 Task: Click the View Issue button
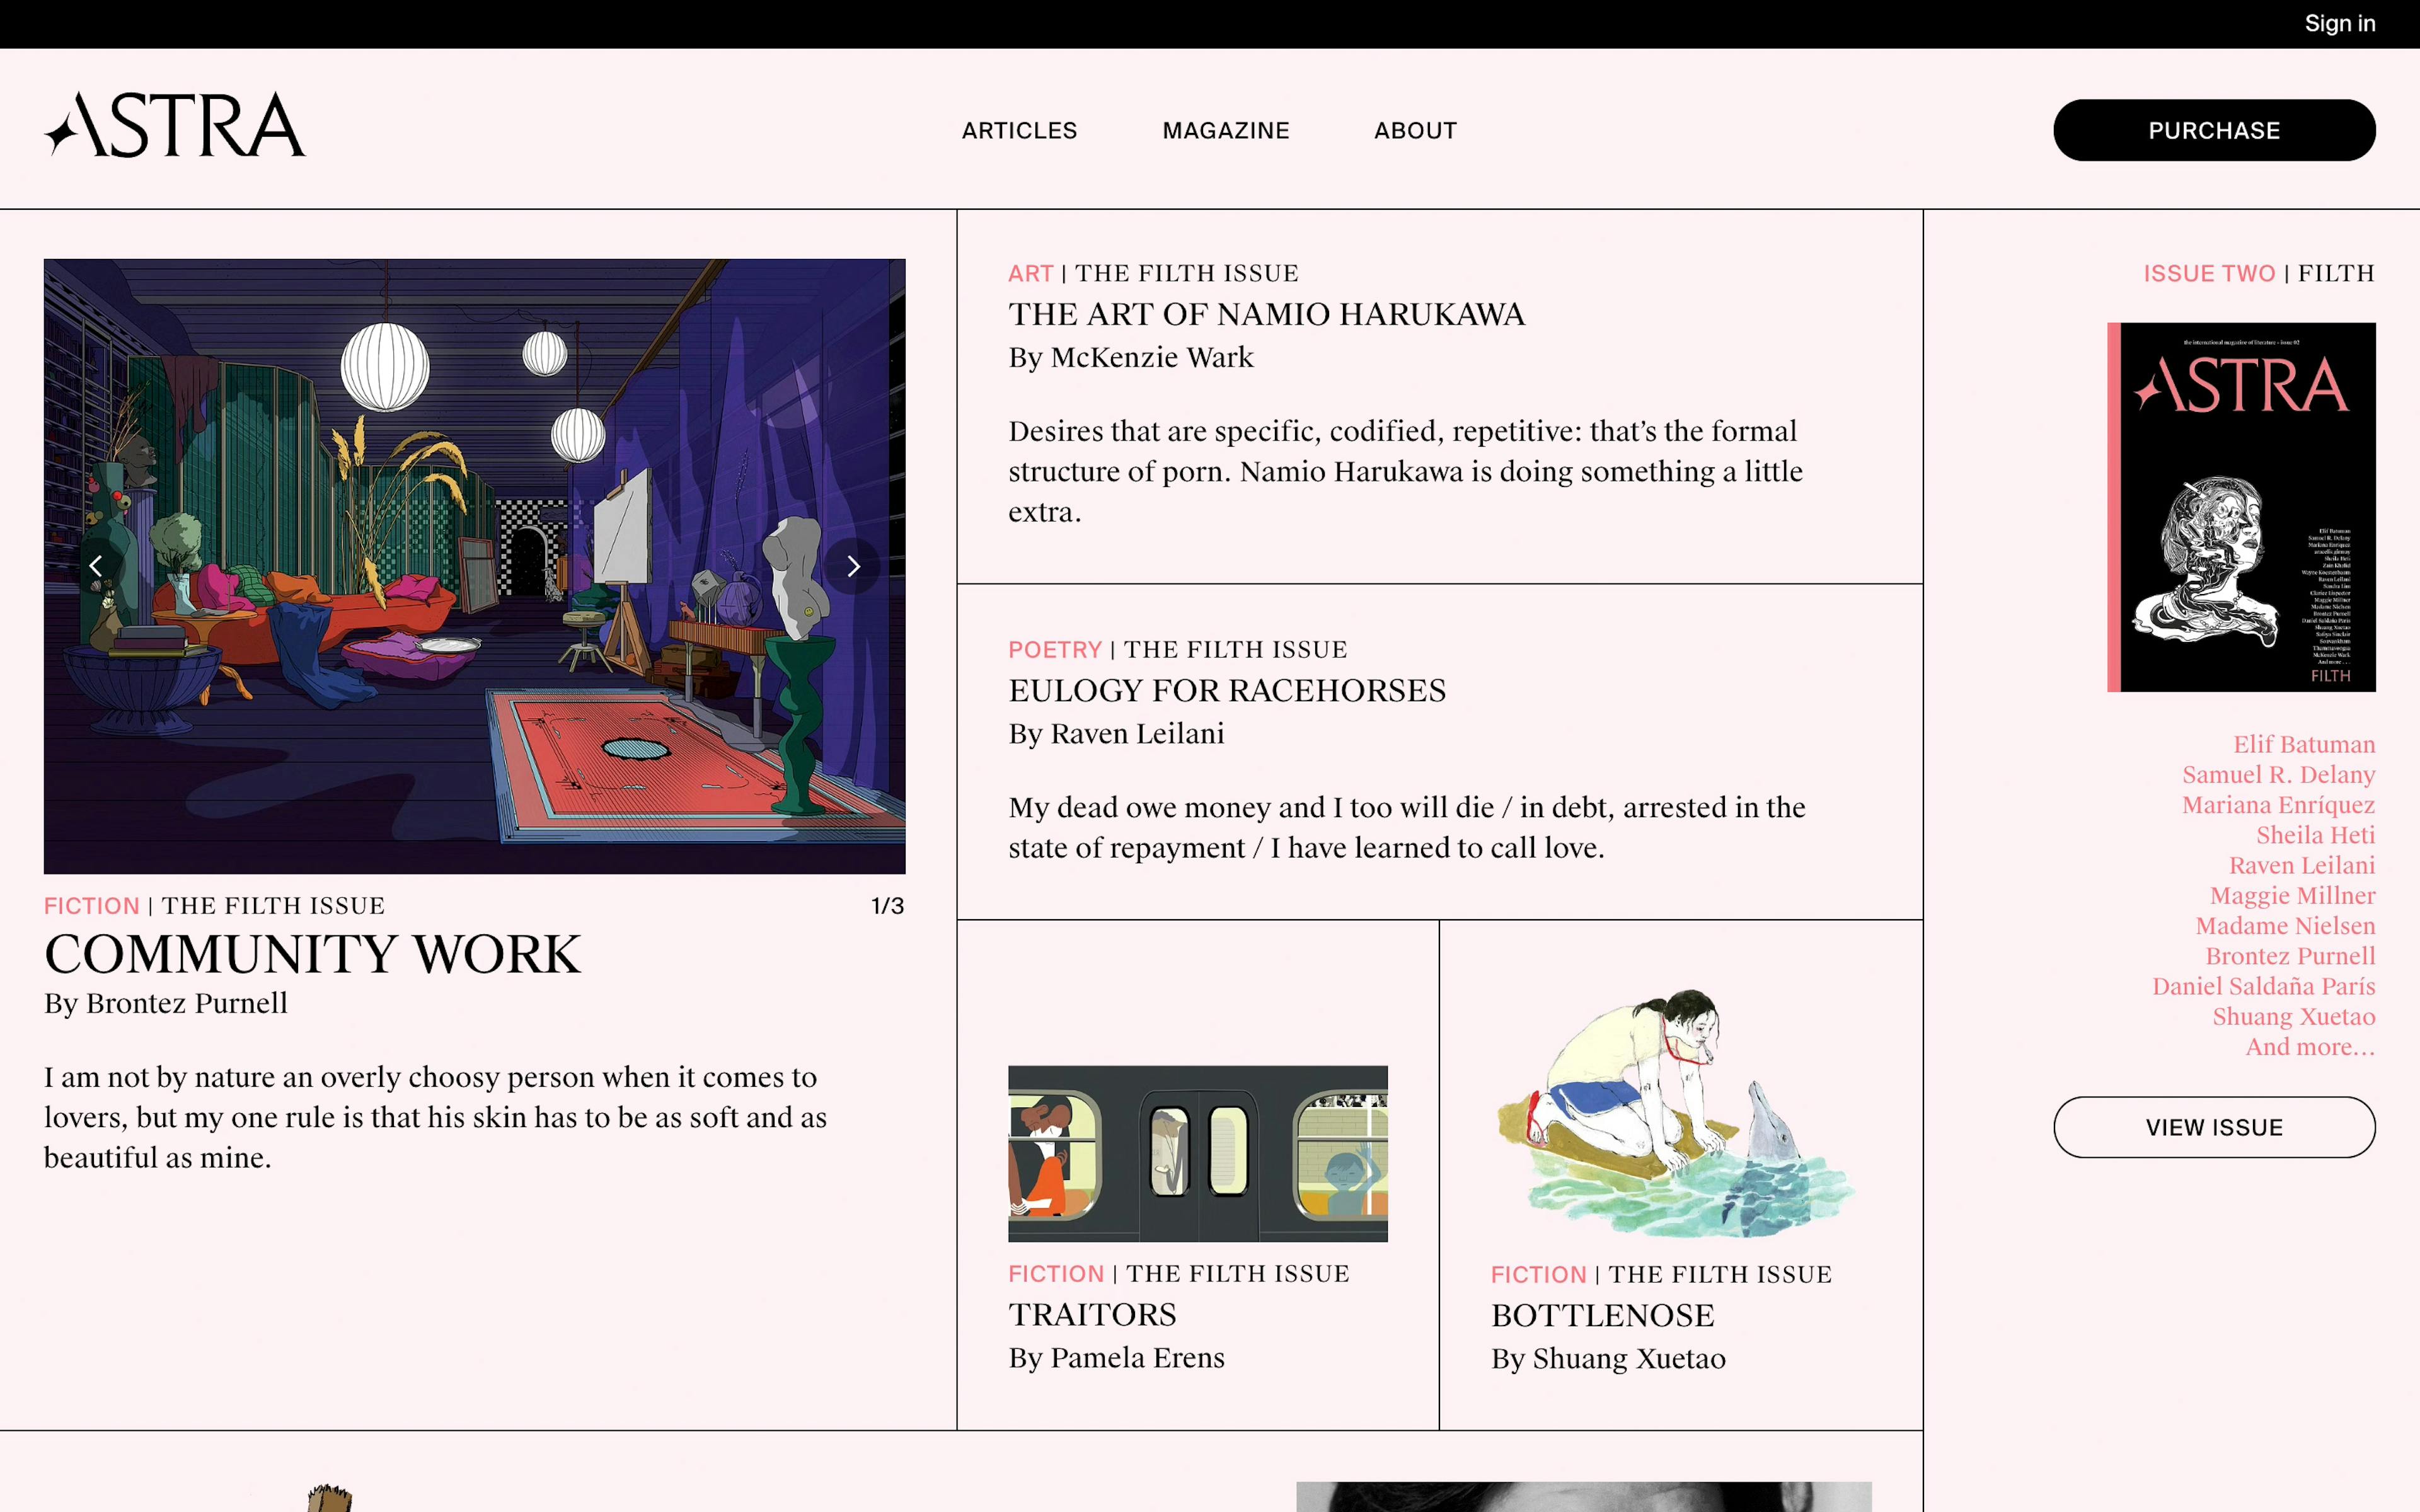2213,1127
